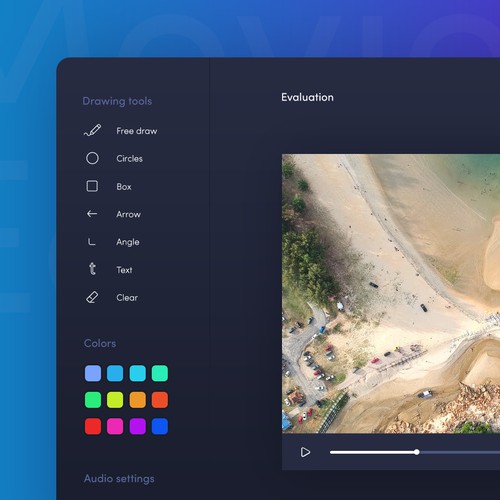Pick the orange color swatch
The height and width of the screenshot is (500, 500).
coord(138,400)
